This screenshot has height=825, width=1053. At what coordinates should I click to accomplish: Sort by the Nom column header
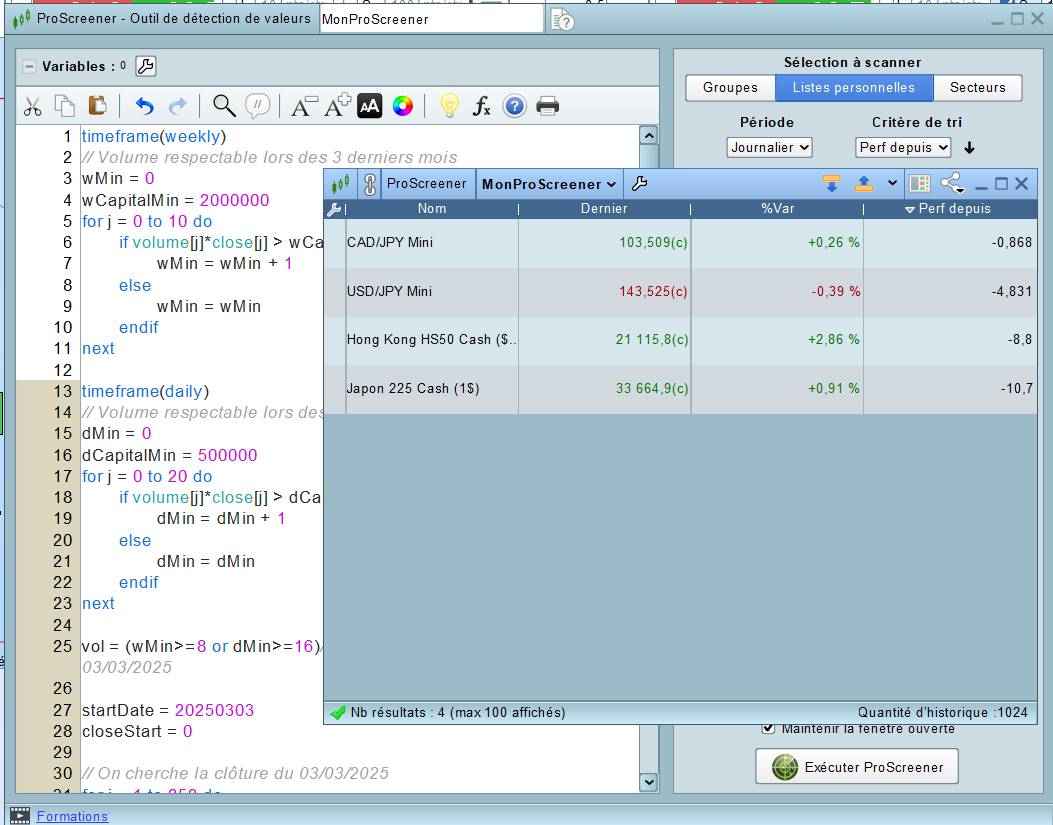point(432,209)
